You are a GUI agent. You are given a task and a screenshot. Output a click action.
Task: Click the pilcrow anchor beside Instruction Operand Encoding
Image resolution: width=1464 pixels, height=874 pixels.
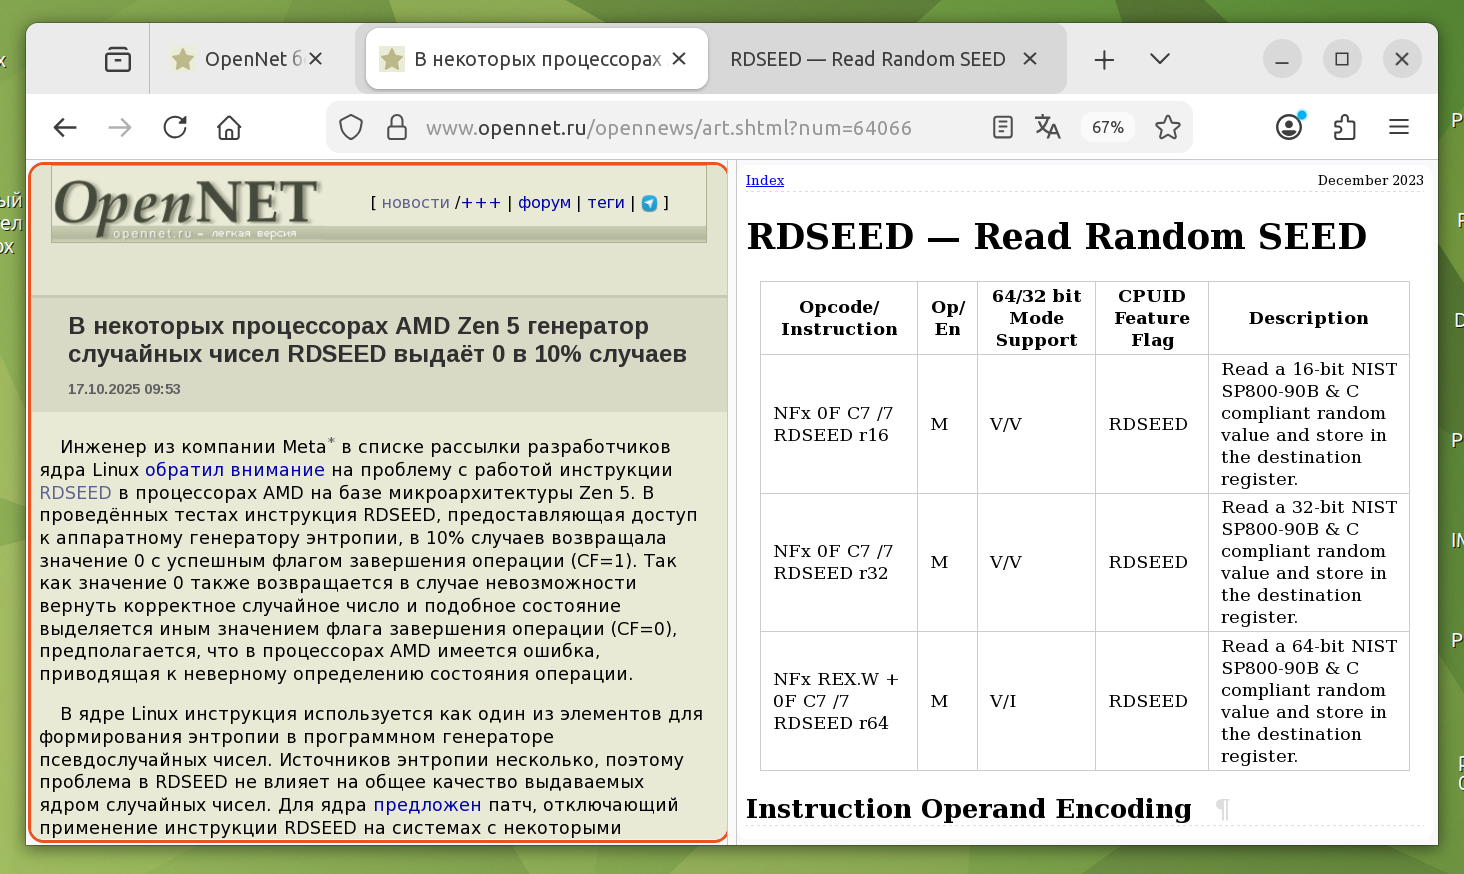(1222, 809)
